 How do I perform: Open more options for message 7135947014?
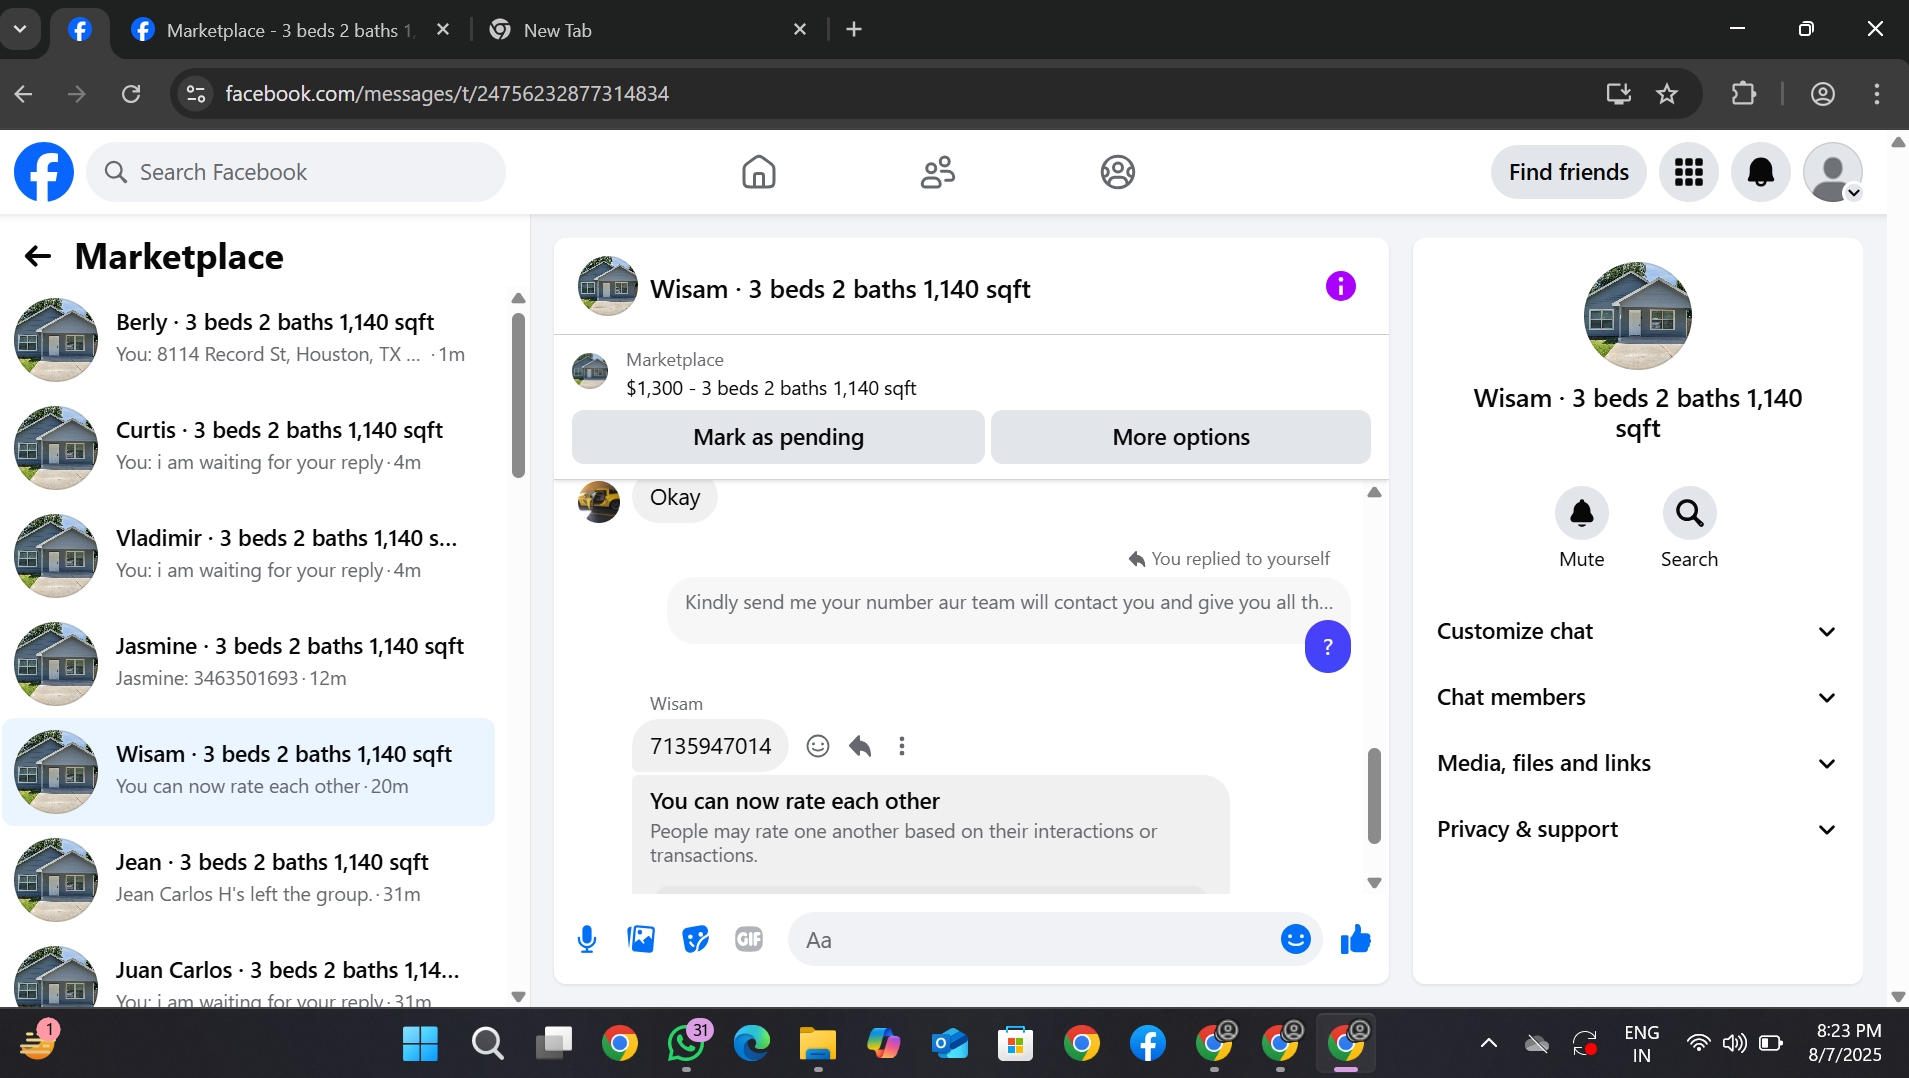(x=902, y=746)
